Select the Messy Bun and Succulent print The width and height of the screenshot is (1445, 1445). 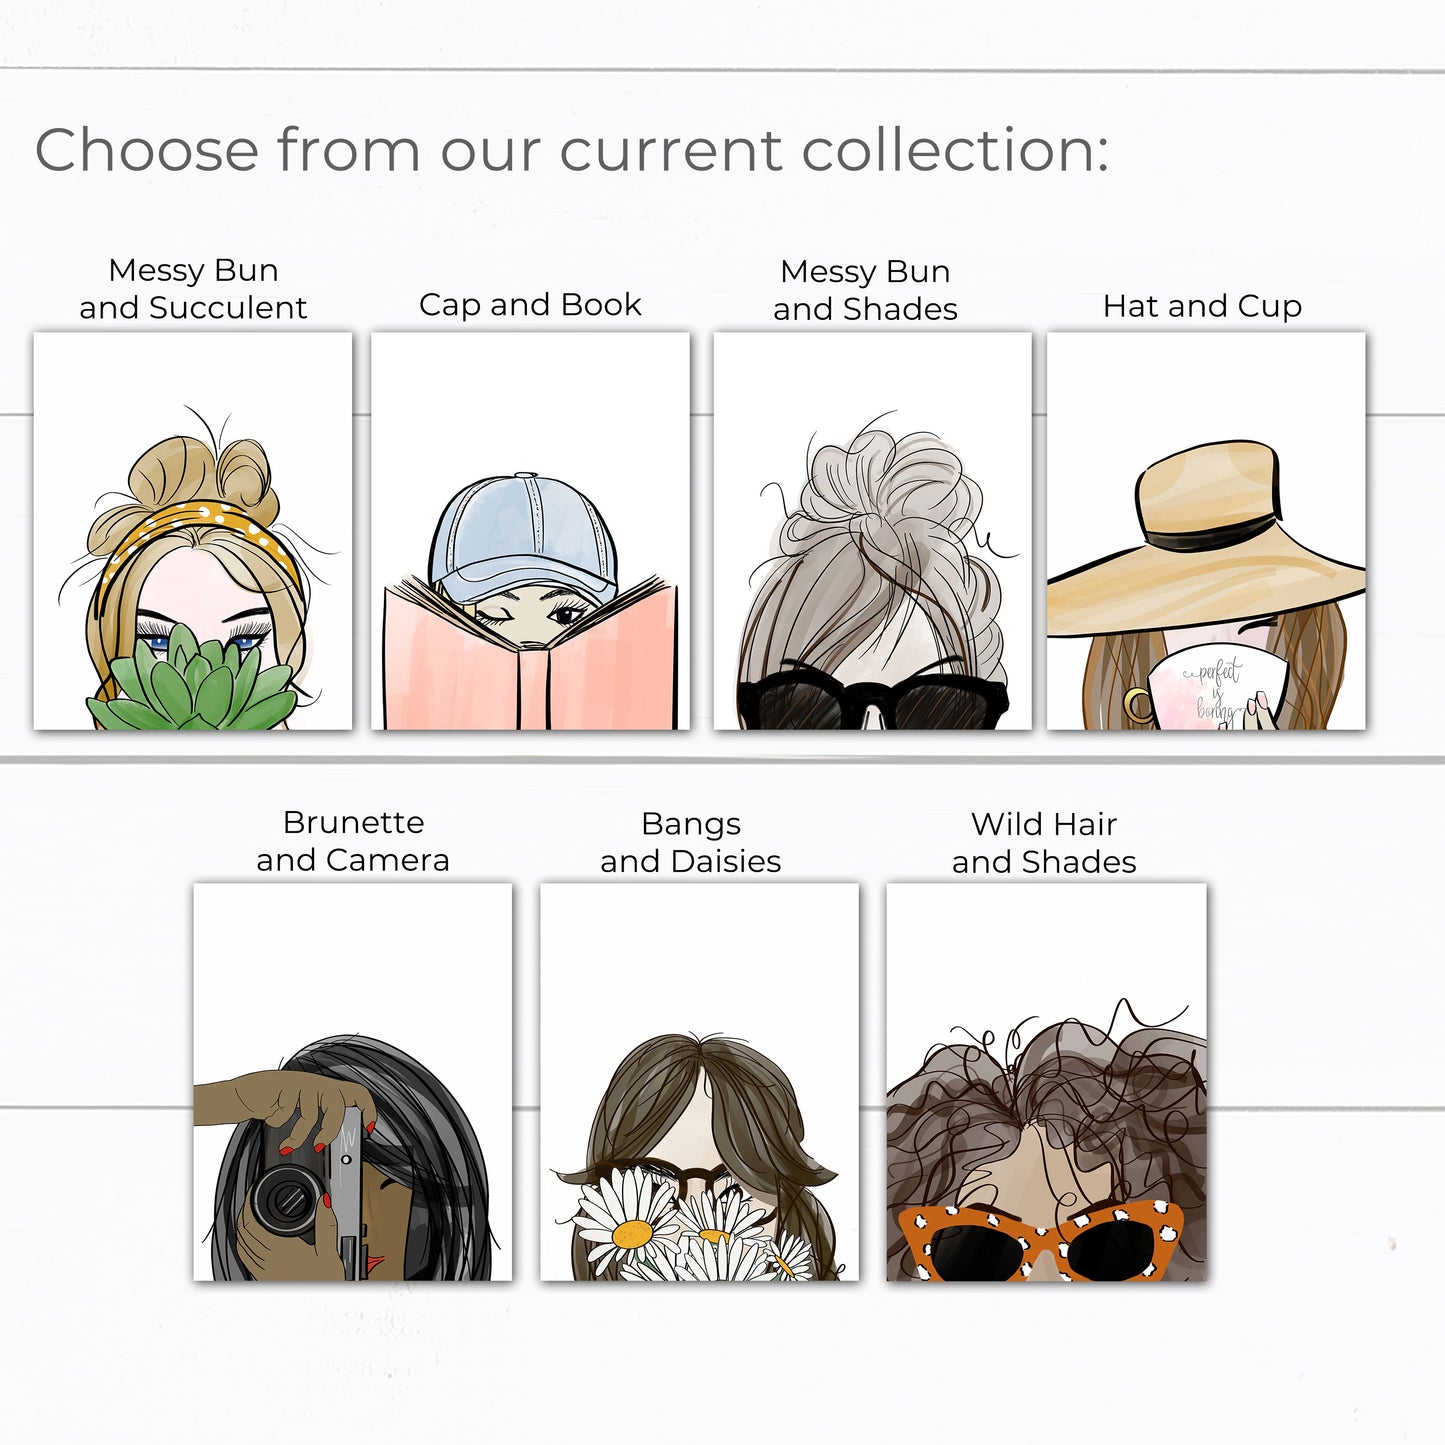click(x=193, y=531)
